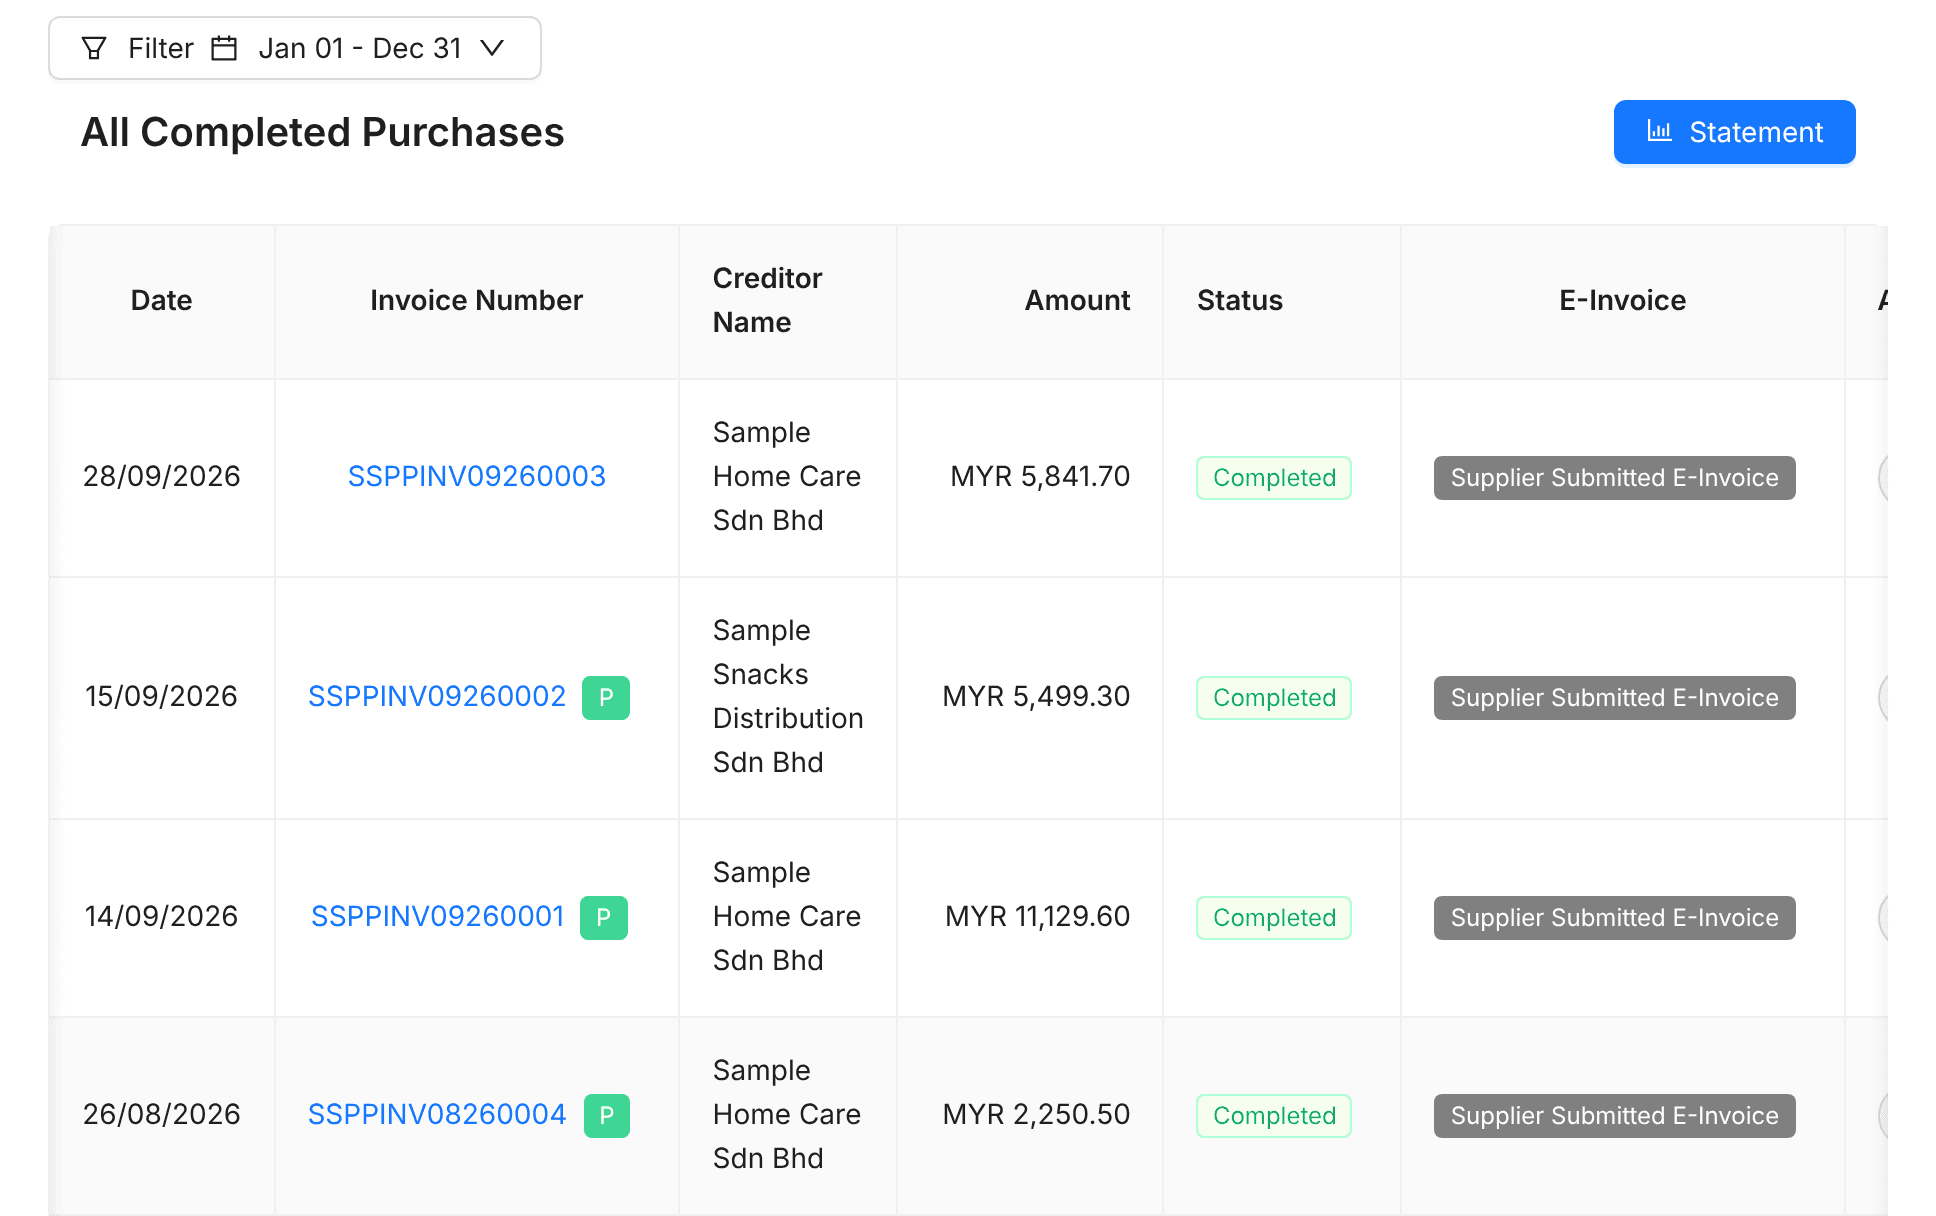Click Supplier Submitted E-Invoice tag for SSPPINV09260002

click(x=1615, y=698)
